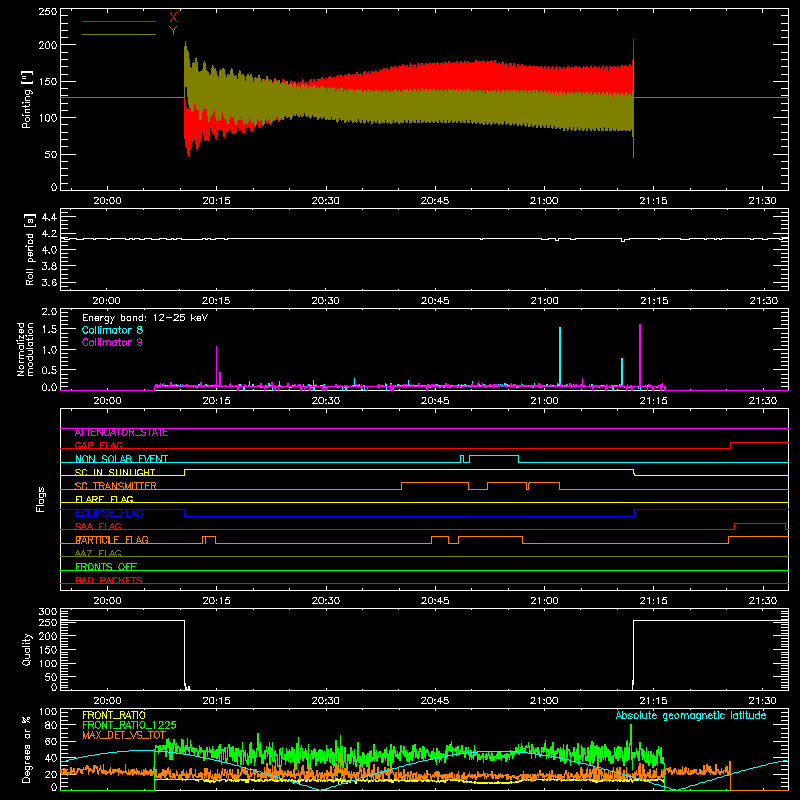
Task: Click the GAP_FLAG label
Action: 98,445
